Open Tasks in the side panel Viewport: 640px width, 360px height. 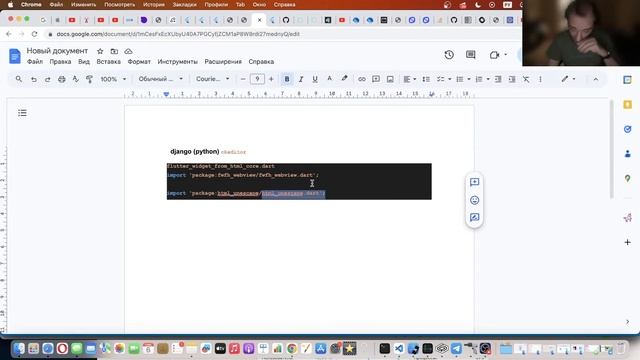[x=627, y=129]
